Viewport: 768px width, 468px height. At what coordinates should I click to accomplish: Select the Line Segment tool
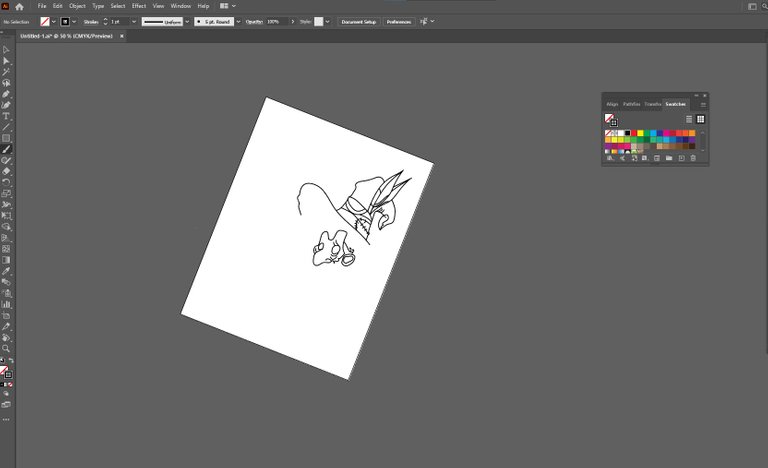(6, 127)
